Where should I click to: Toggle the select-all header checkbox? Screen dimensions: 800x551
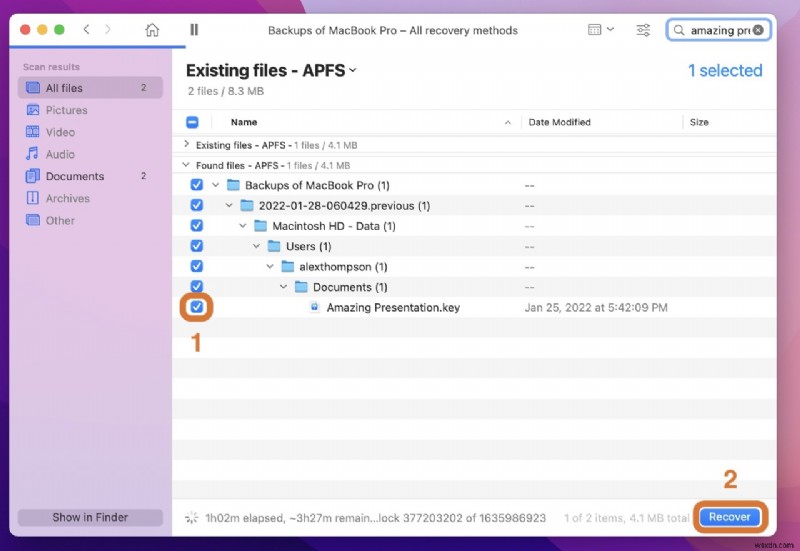[192, 122]
